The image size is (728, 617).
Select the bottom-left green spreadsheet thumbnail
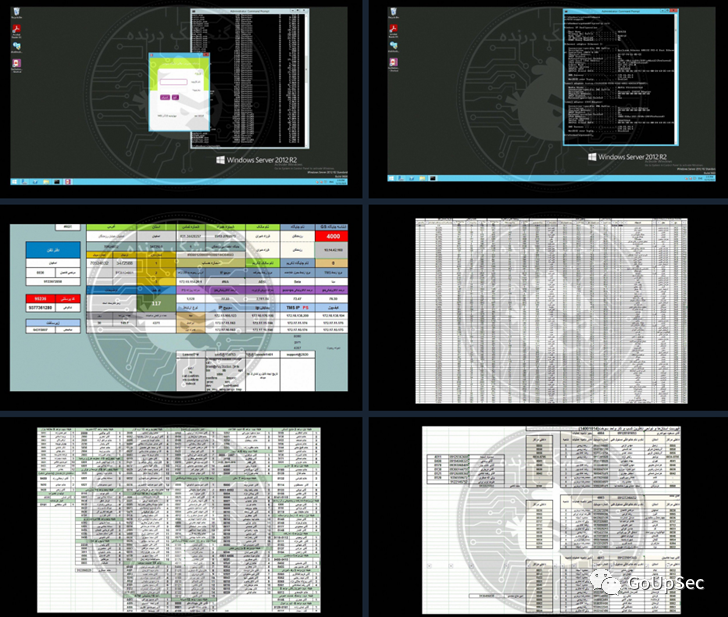click(x=180, y=514)
